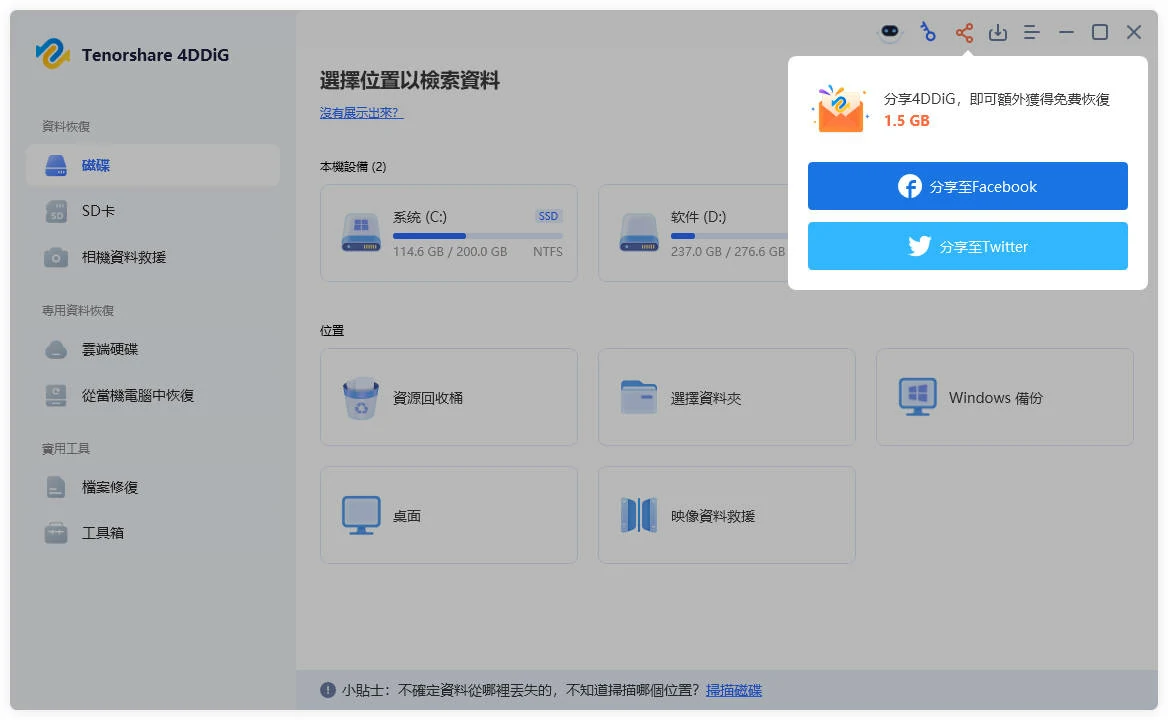Select the 軟件 (D:) drive card

[x=692, y=233]
